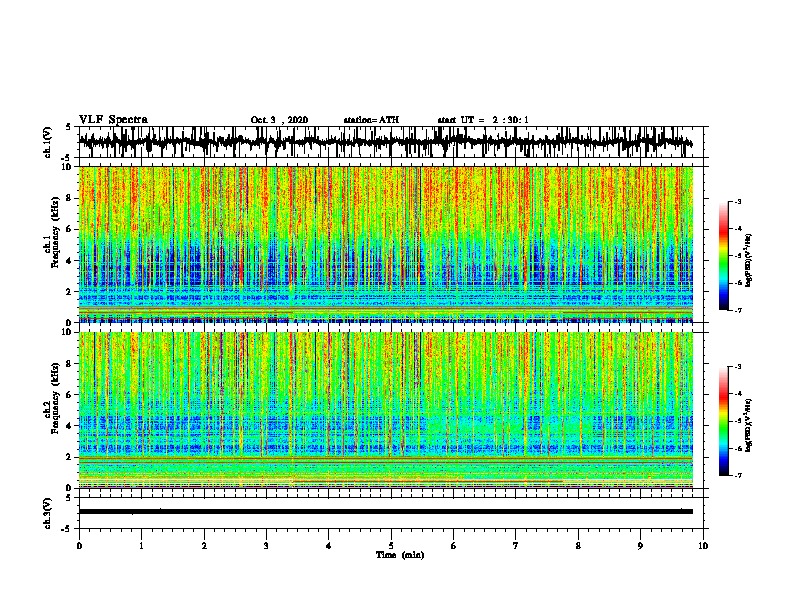This screenshot has height=612, width=792.
Task: Select the ch.1 "Frequency (kHz)" axis label
Action: click(x=55, y=232)
